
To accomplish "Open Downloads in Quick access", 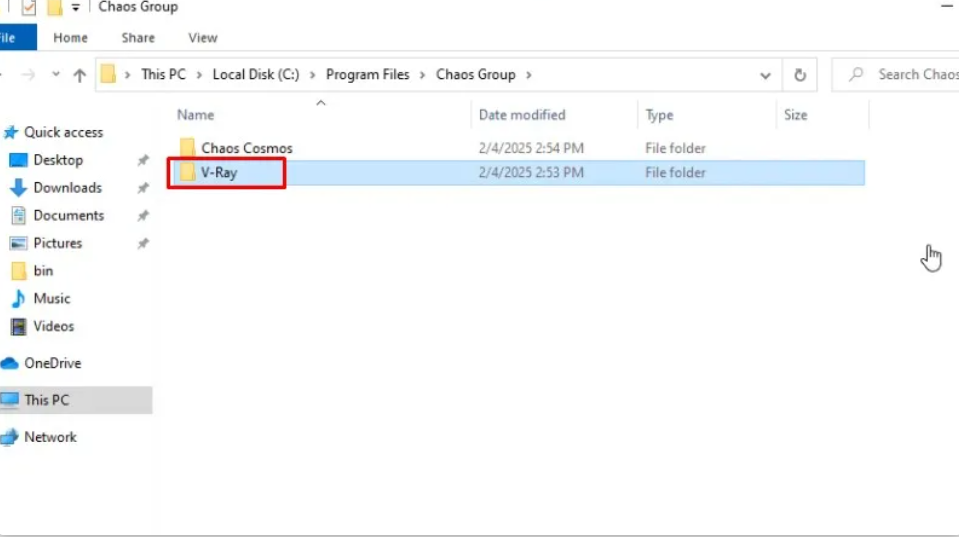I will (x=67, y=188).
